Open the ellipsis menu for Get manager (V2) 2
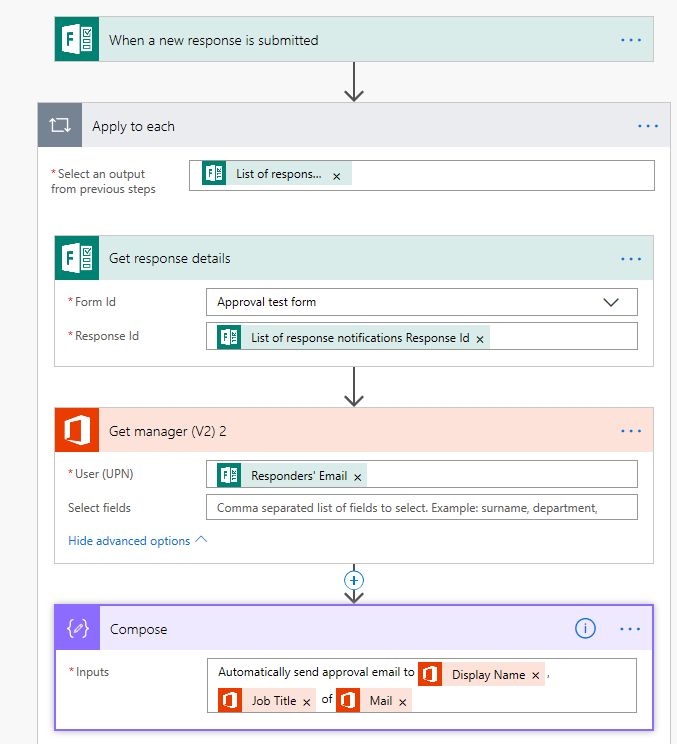 point(630,431)
